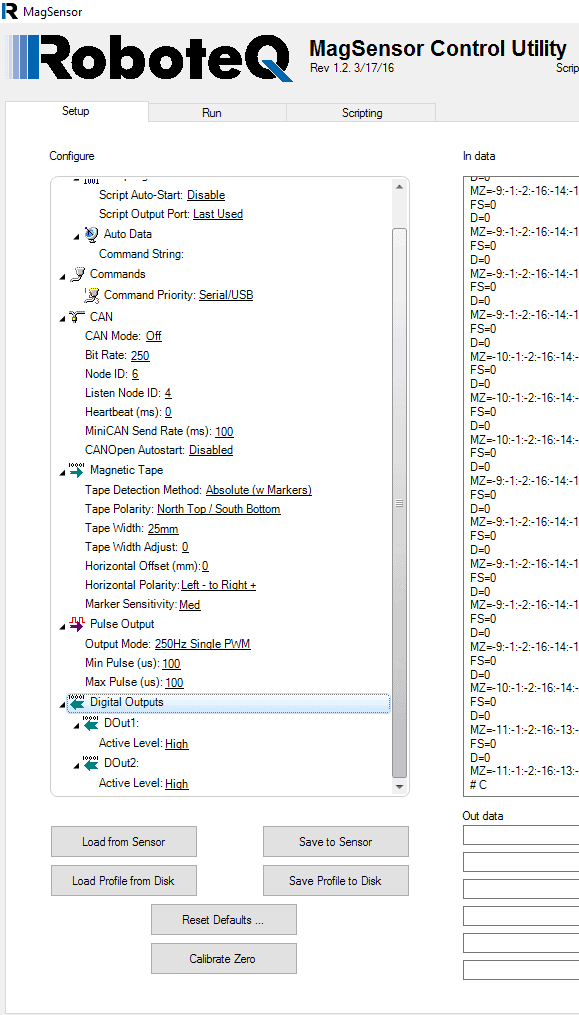
Task: Click the Calibrate Zero button
Action: tap(223, 959)
